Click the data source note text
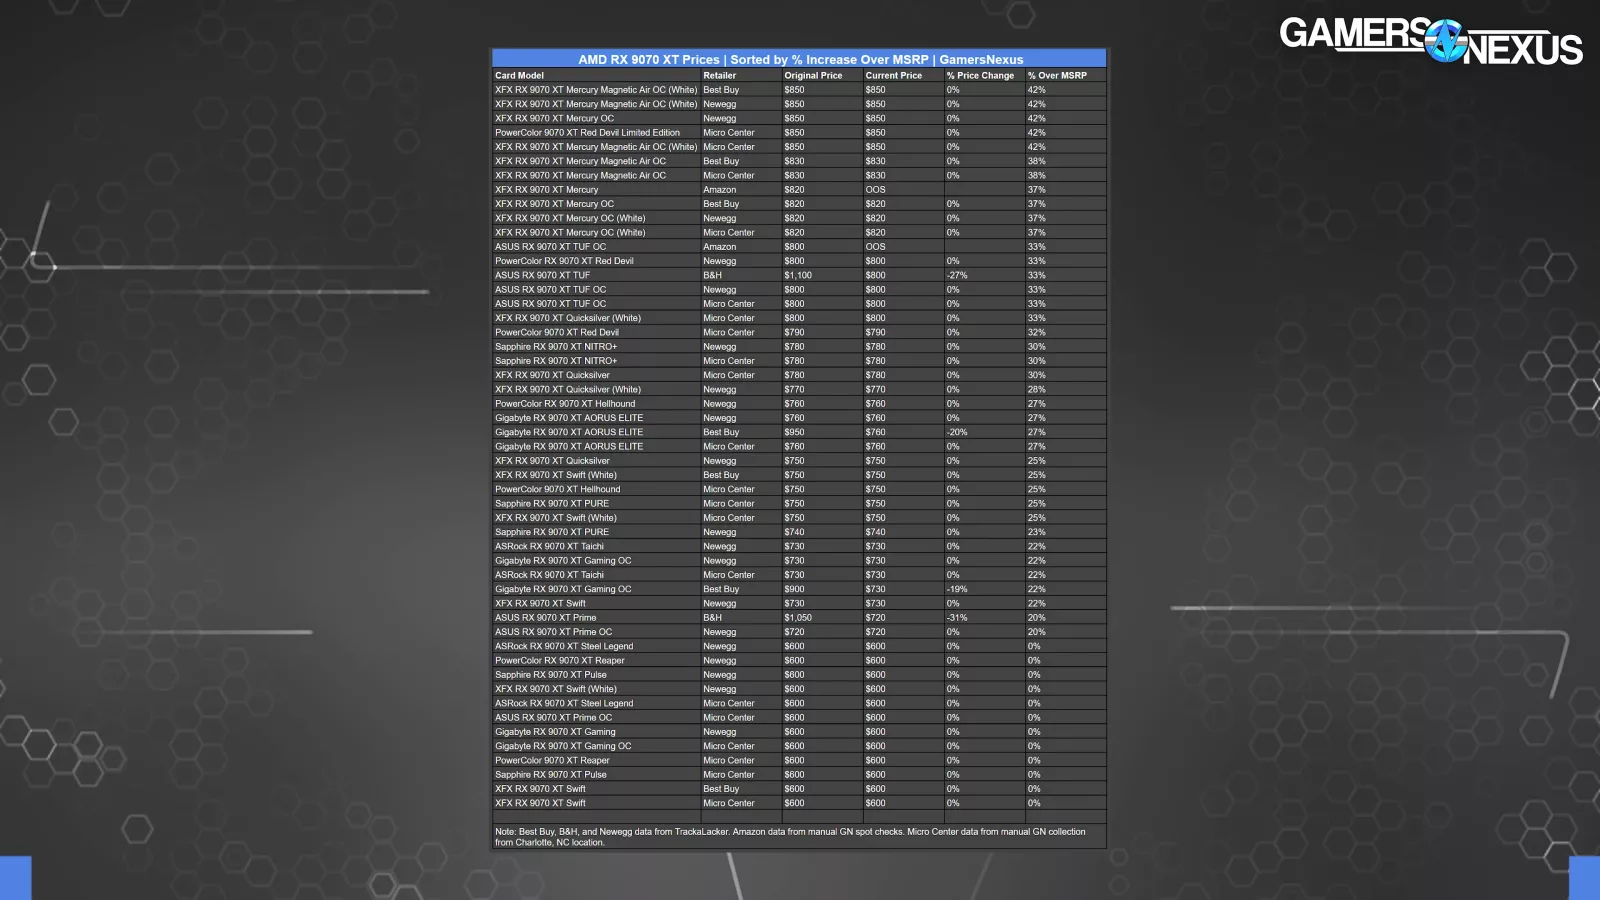Screen dimensions: 1600x900 tap(790, 837)
